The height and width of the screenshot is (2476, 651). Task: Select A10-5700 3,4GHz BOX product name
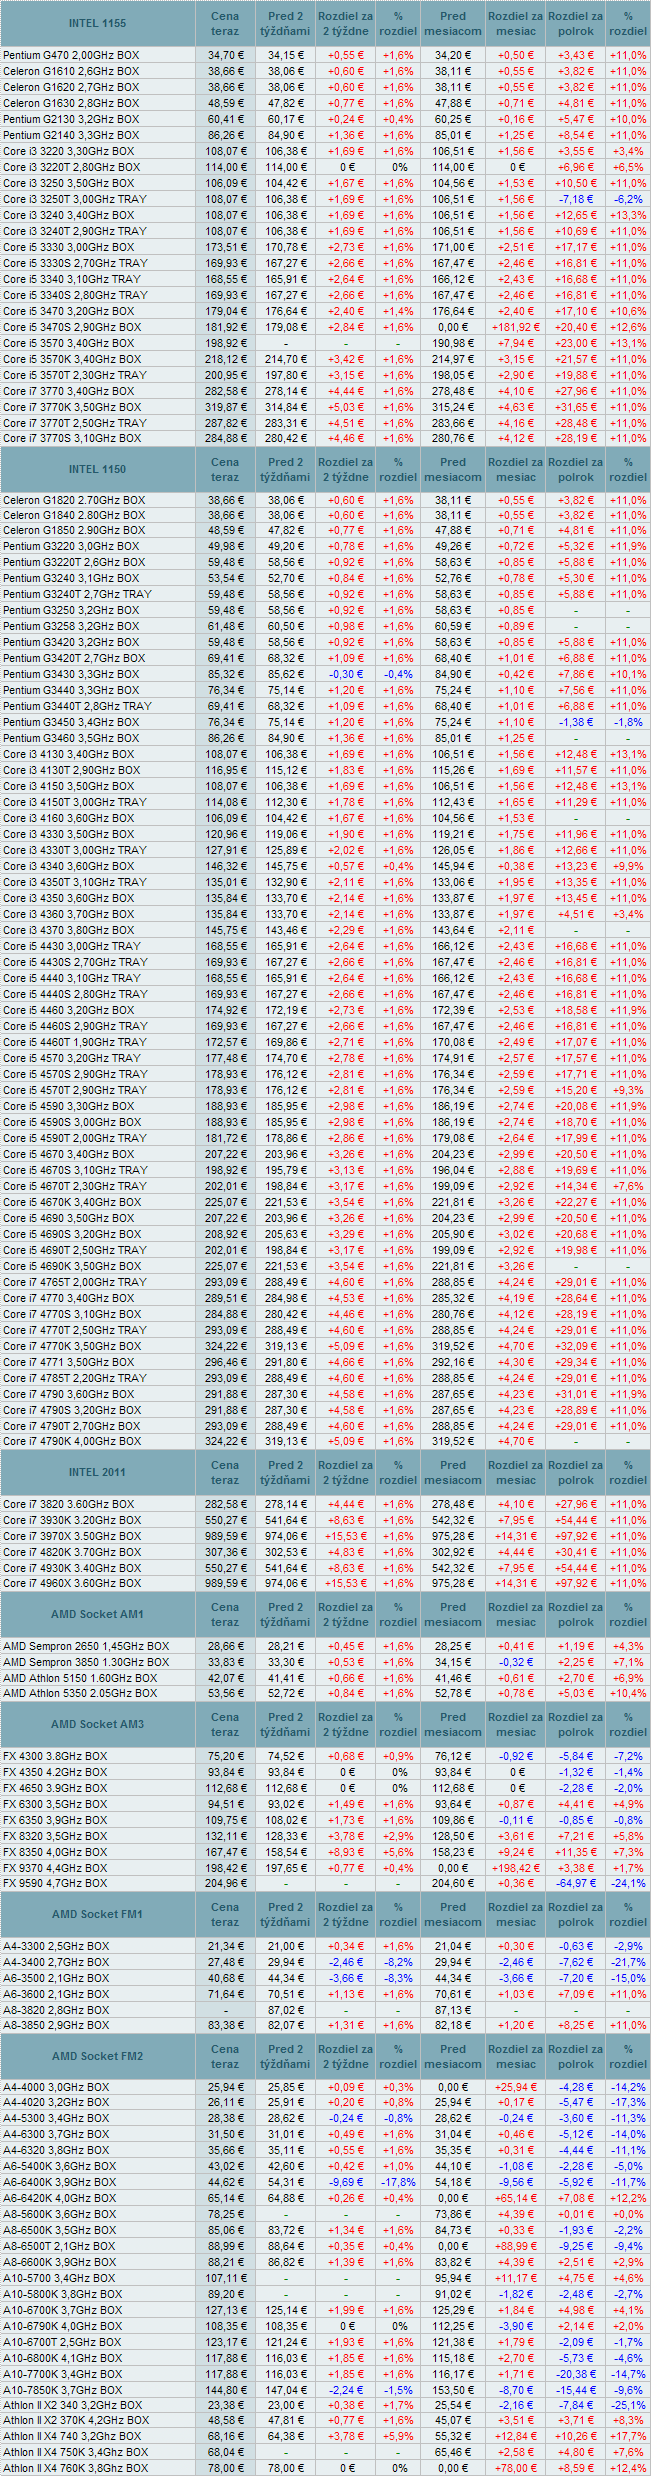(60, 2278)
